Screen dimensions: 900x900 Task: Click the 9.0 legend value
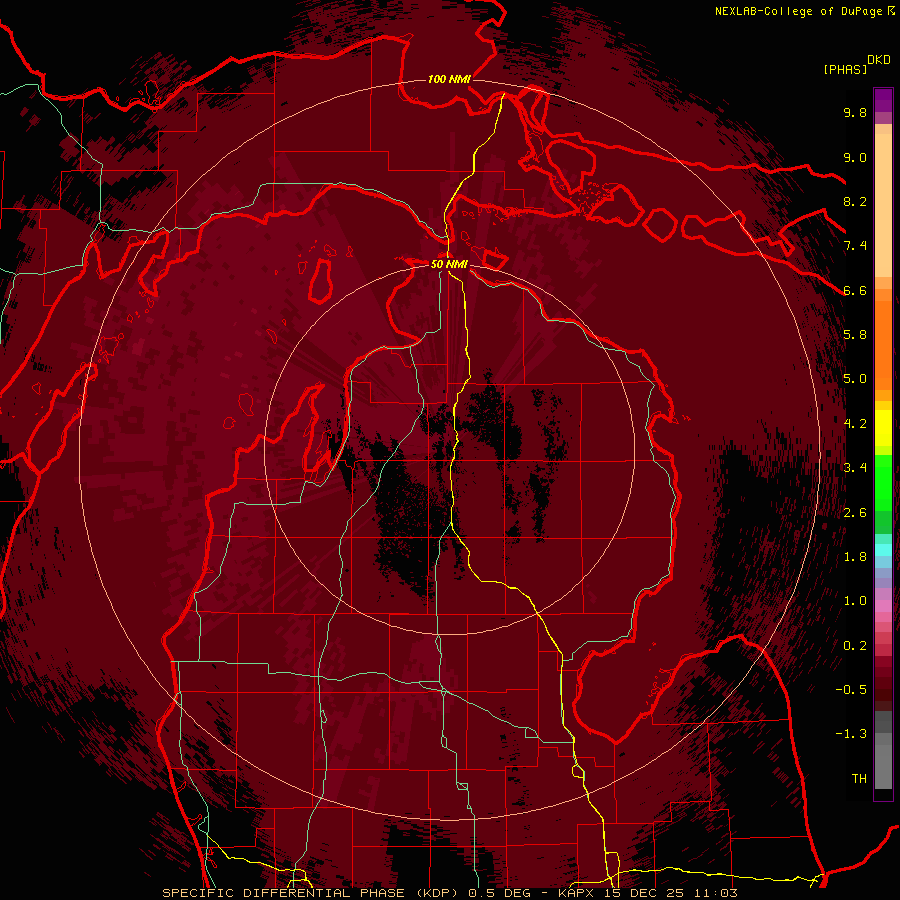pos(855,157)
